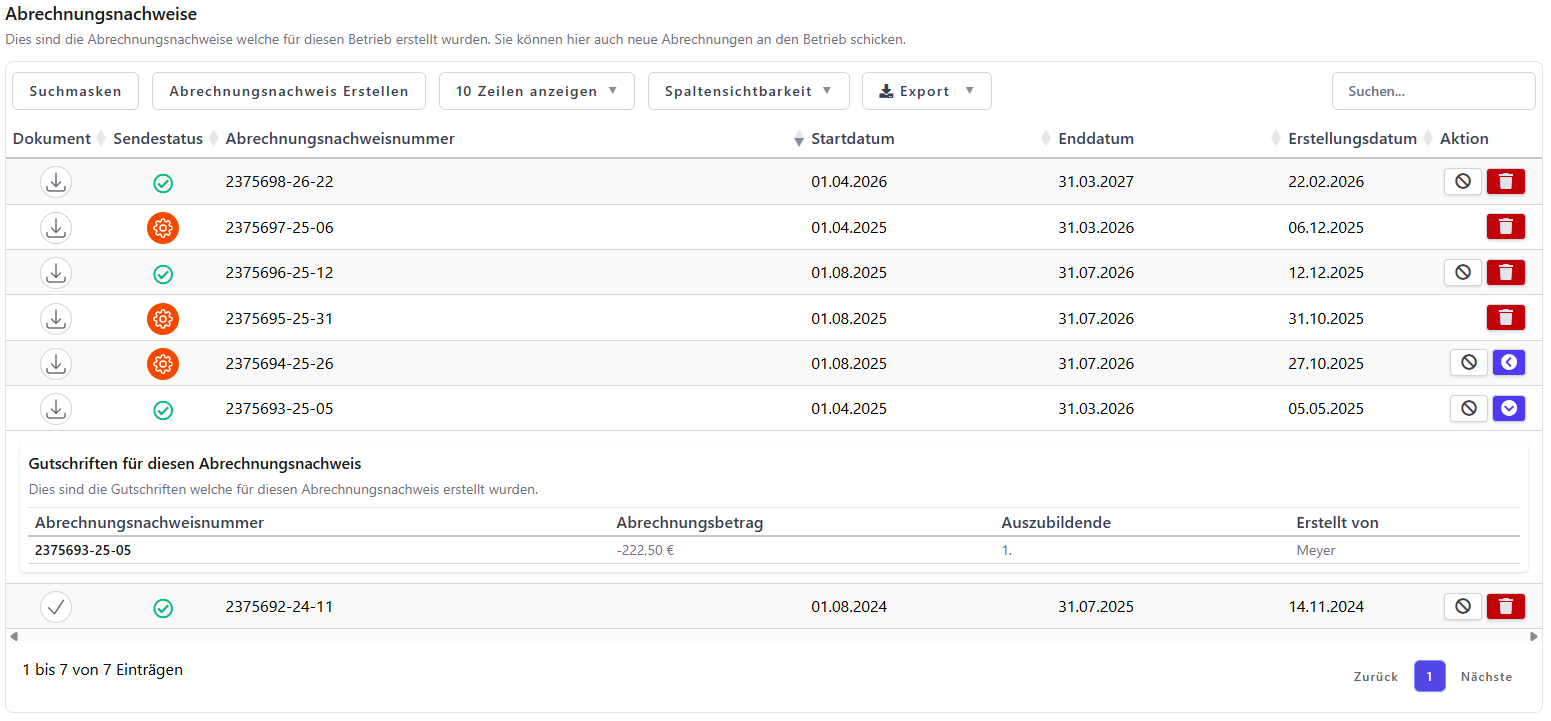The height and width of the screenshot is (721, 1551).
Task: Sort by Abrechnungsnachweisnummer column header
Action: 340,139
